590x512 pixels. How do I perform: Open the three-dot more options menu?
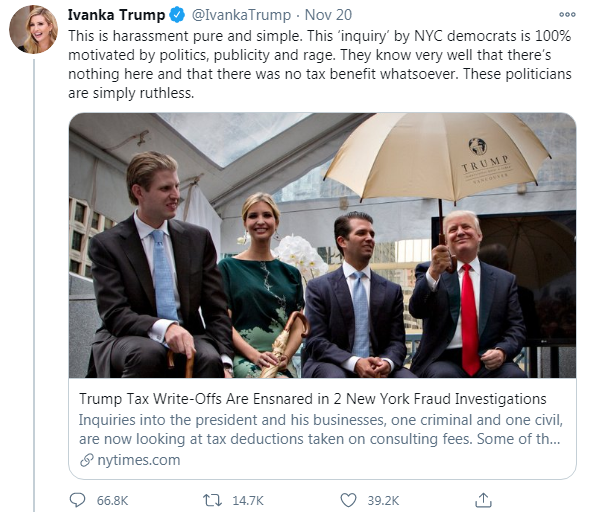(567, 15)
